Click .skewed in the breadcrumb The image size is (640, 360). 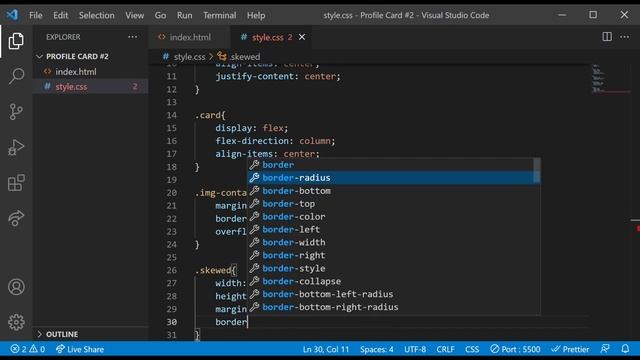click(244, 57)
